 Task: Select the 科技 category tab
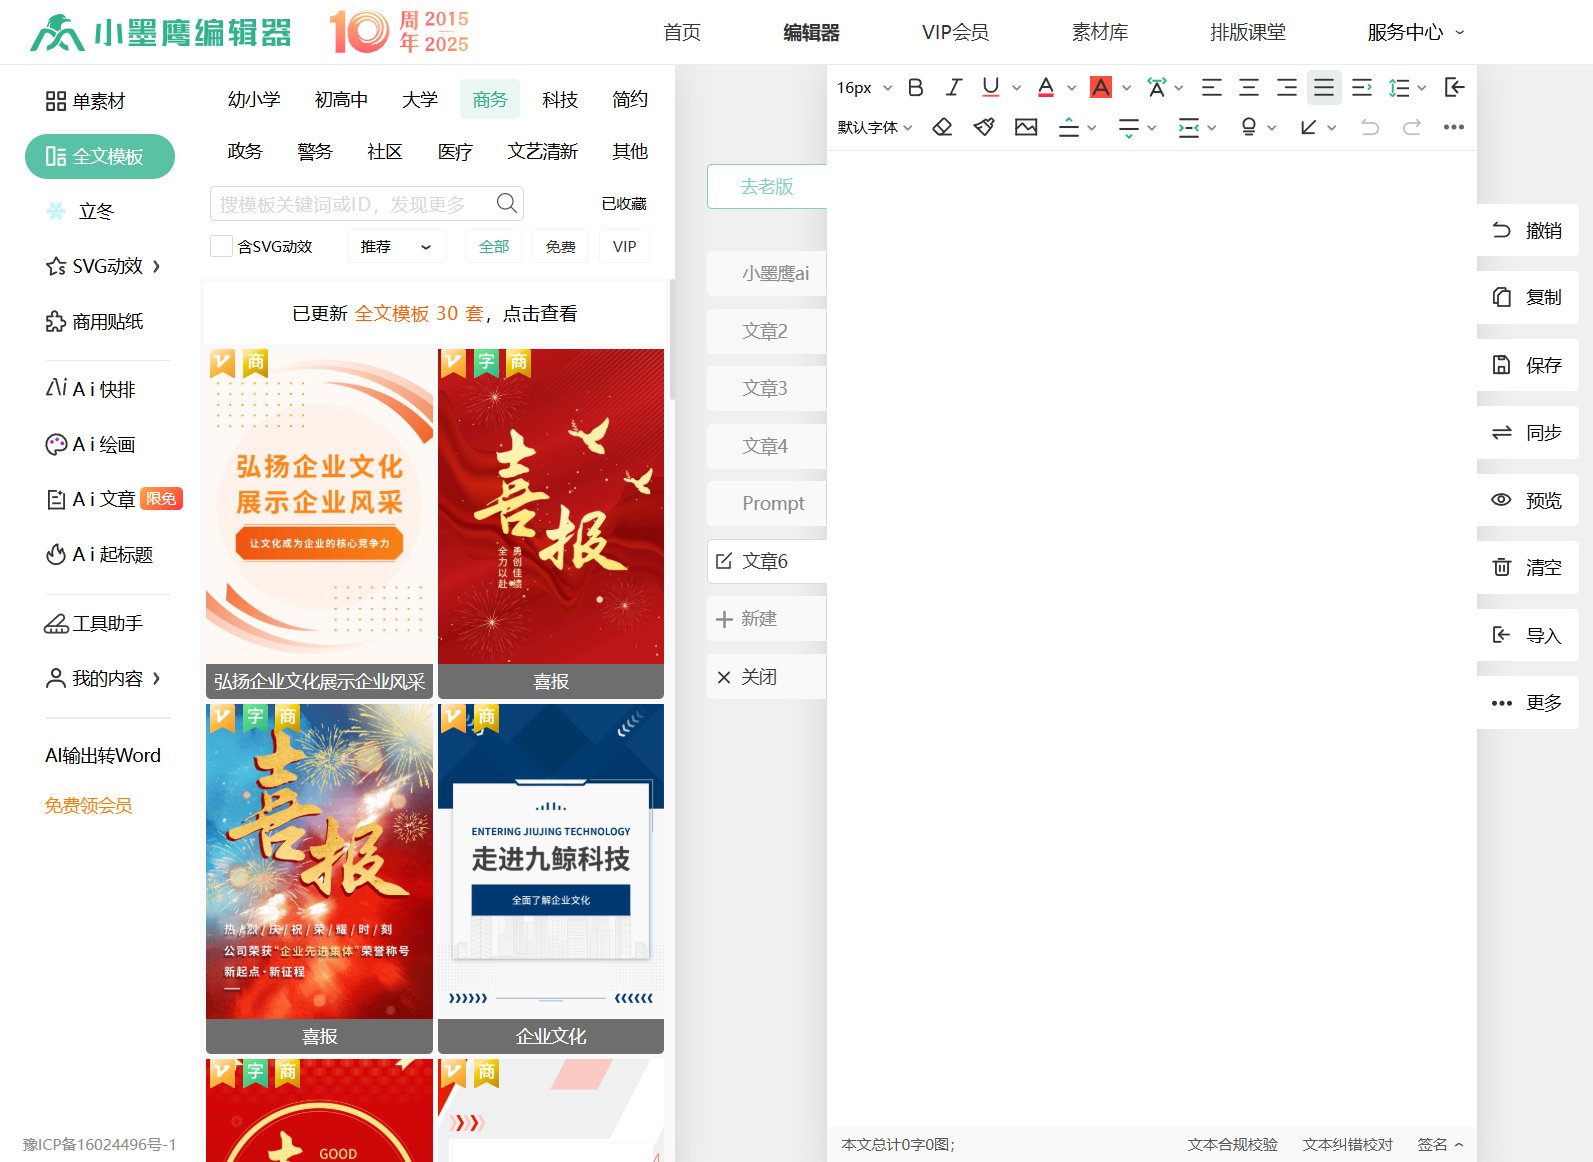coord(560,99)
